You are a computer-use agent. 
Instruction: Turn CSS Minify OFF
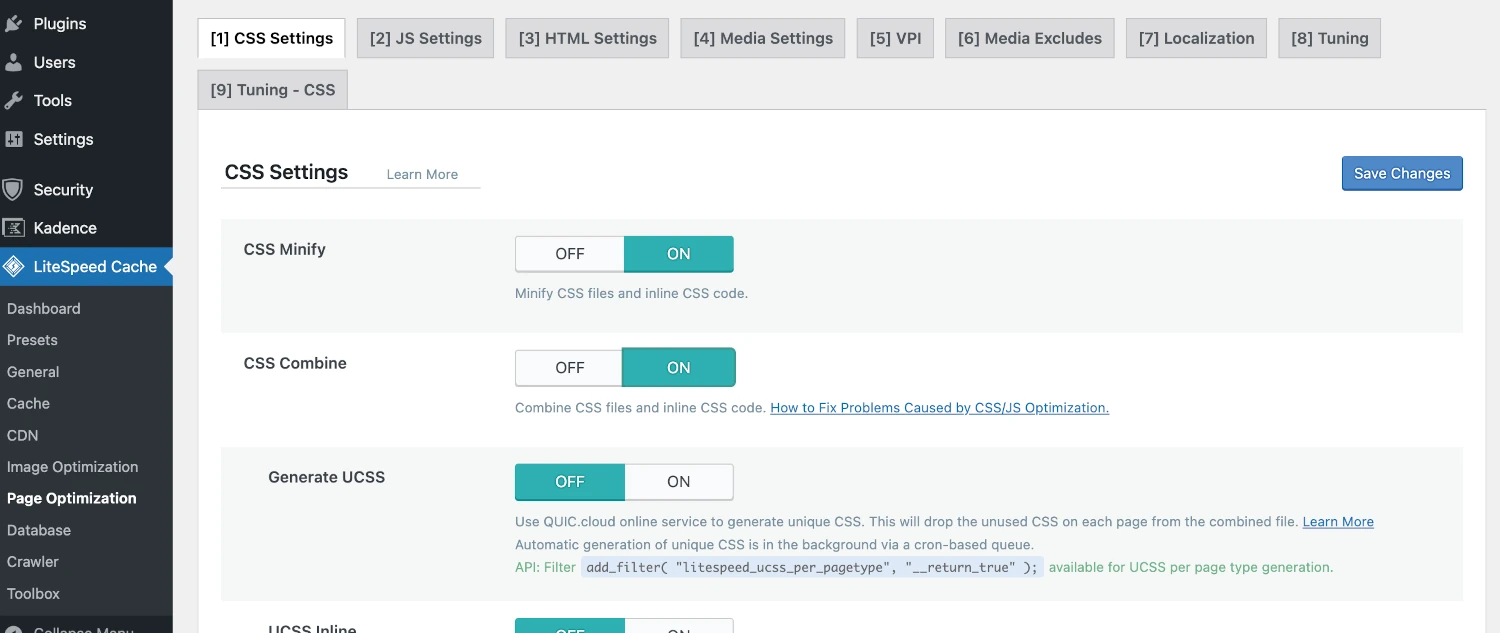point(570,254)
